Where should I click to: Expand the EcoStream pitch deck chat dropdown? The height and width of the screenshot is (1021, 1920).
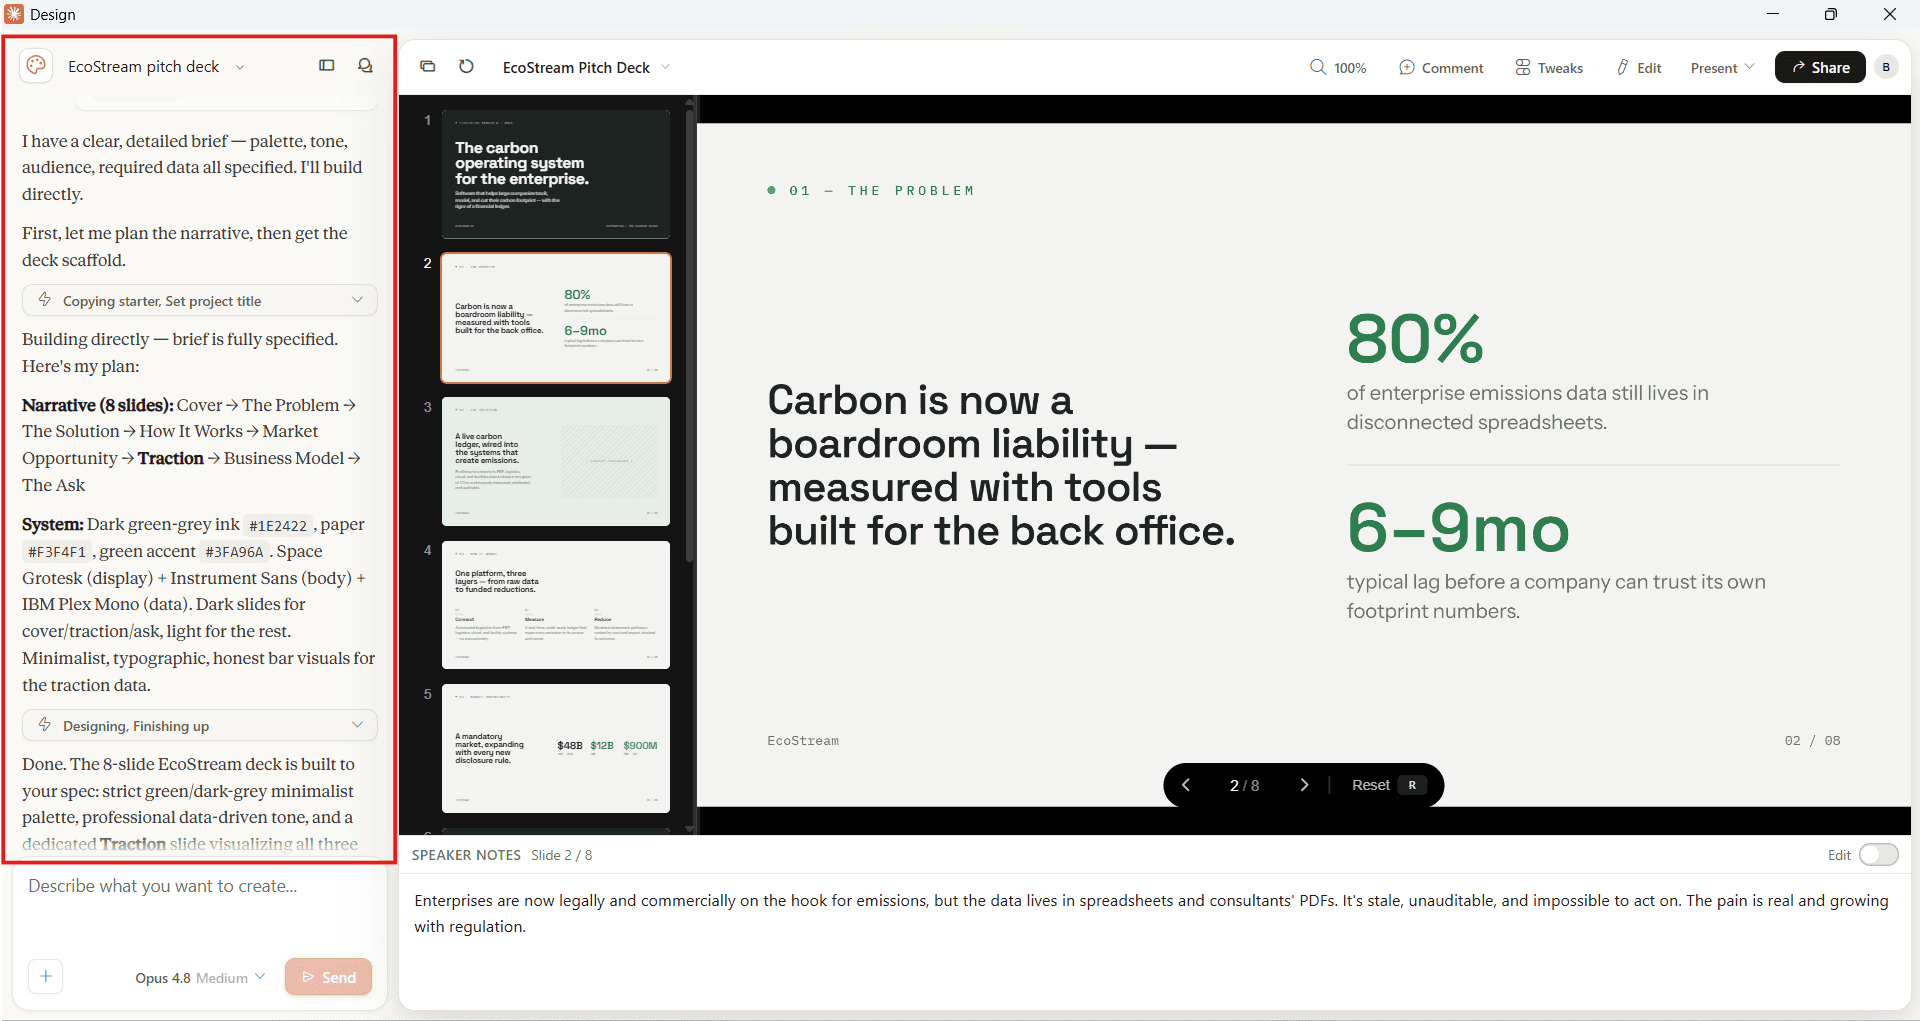click(x=240, y=67)
